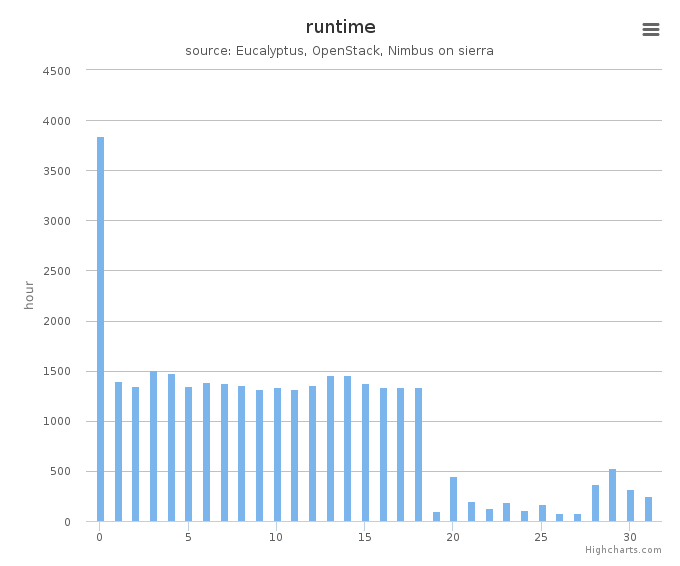The width and height of the screenshot is (680, 566).
Task: Click the y-axis label '4500'
Action: pos(56,71)
